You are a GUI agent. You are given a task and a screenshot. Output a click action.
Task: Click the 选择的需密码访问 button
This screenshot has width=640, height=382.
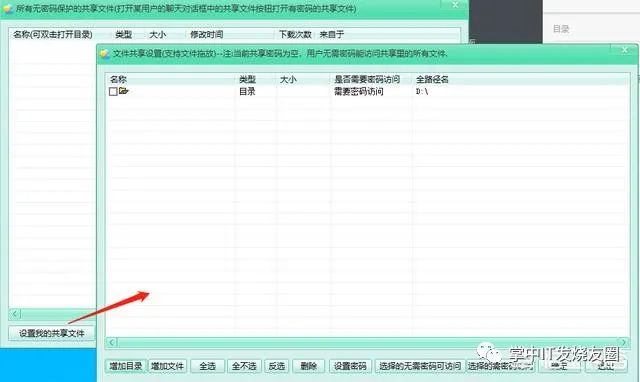coord(500,366)
